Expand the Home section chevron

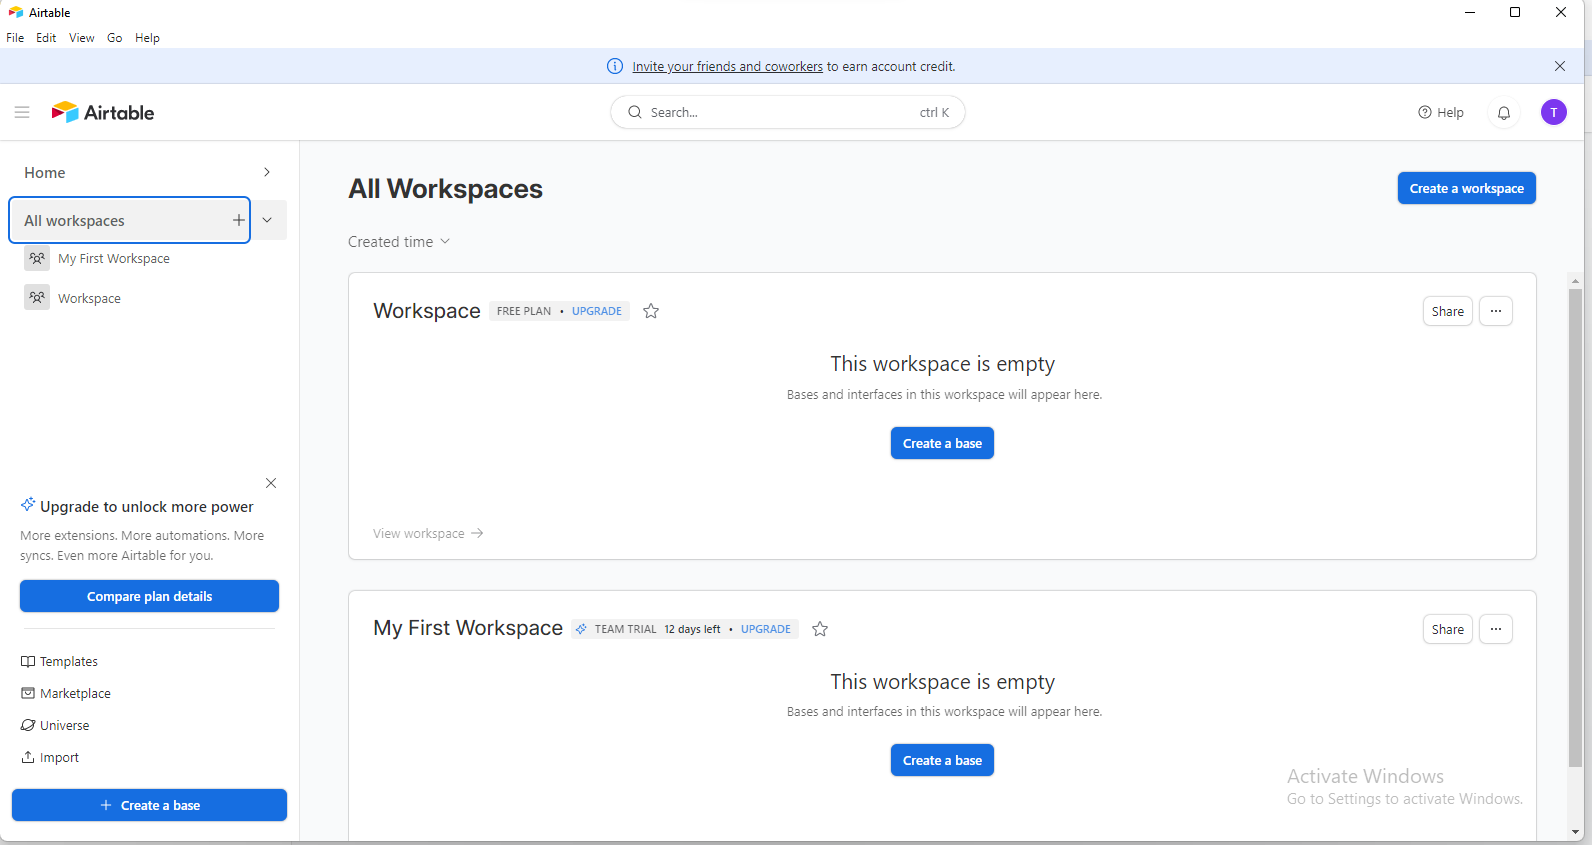[x=267, y=172]
